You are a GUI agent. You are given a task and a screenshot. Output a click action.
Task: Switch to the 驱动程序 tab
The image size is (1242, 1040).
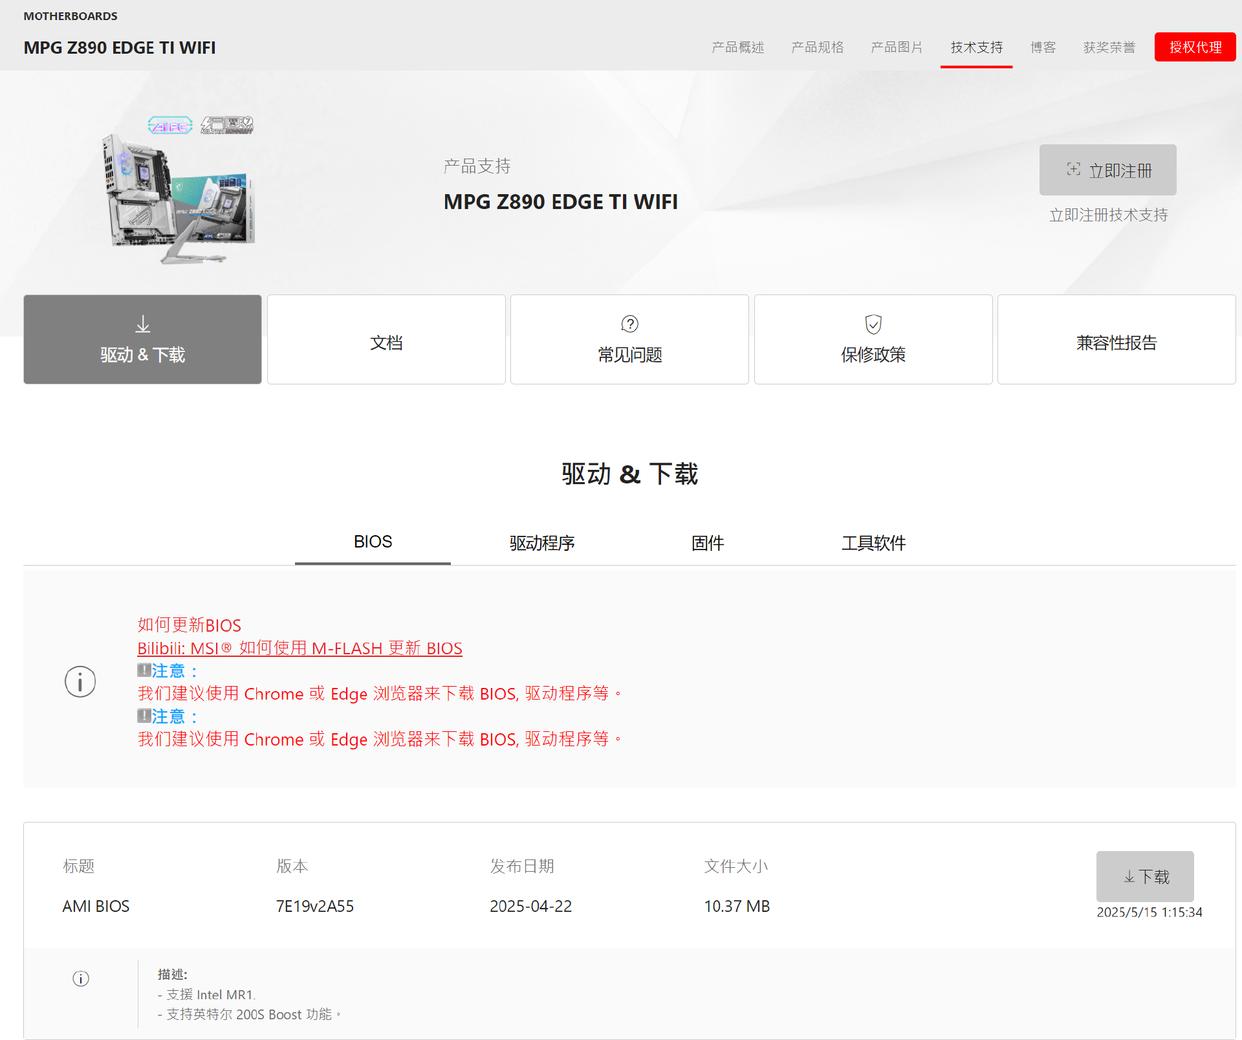coord(542,543)
